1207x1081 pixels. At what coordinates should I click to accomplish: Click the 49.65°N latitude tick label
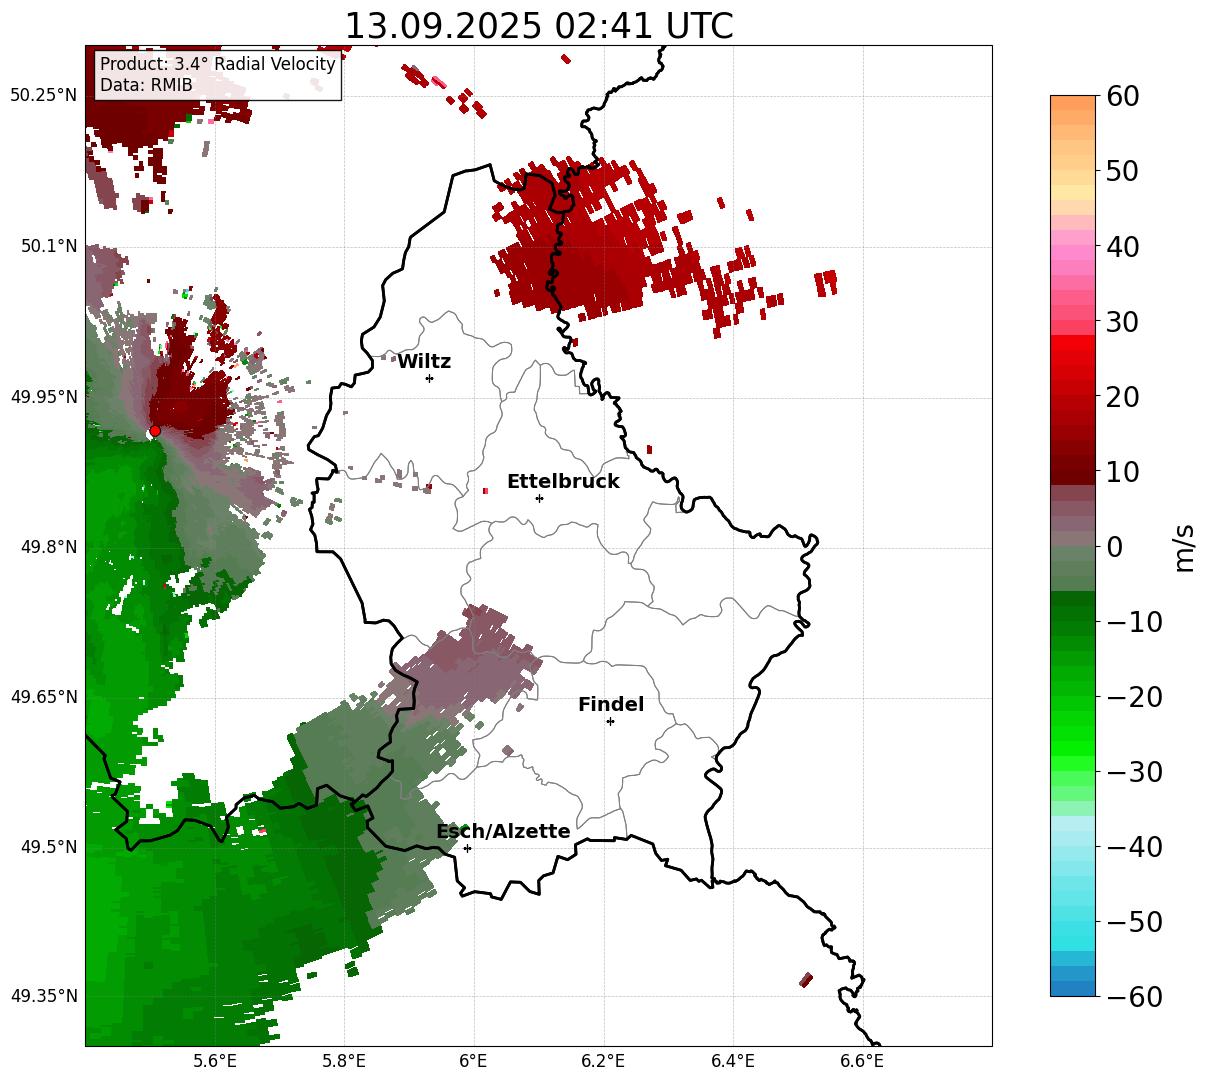(44, 697)
